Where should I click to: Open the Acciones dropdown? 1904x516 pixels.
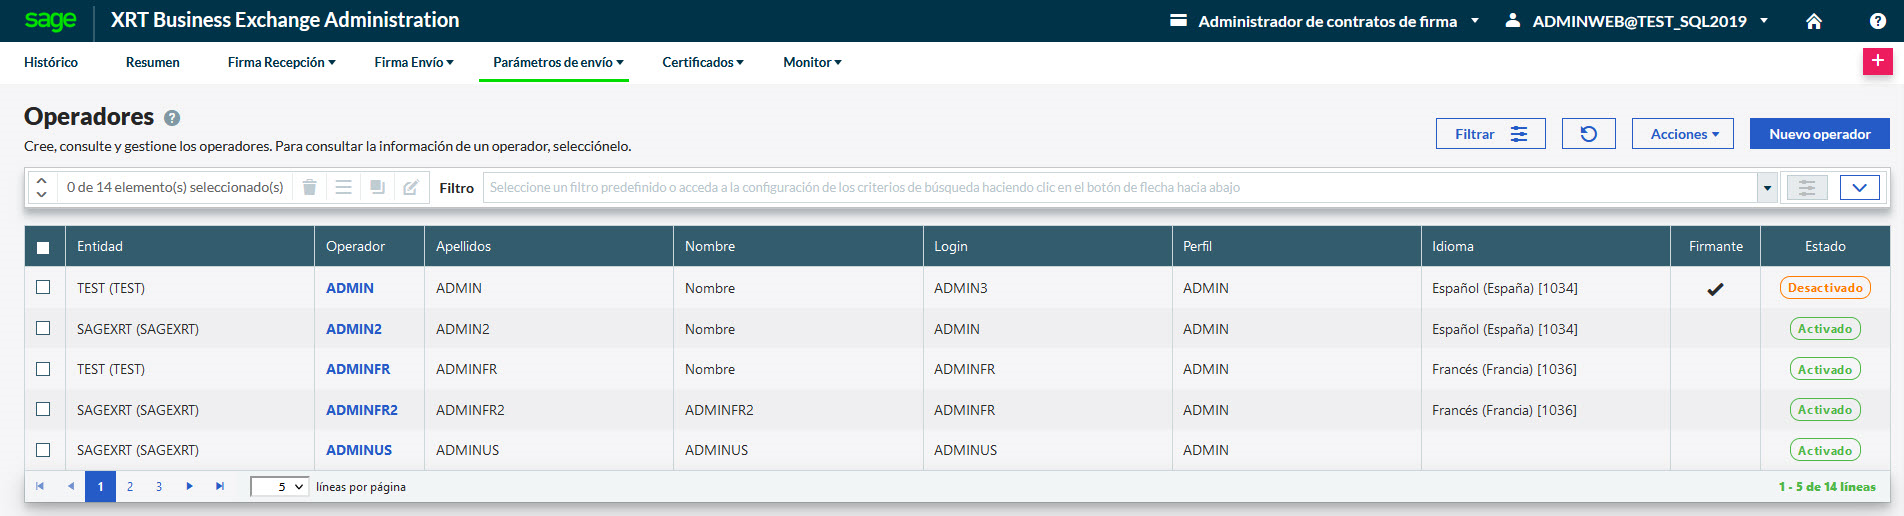click(1684, 134)
